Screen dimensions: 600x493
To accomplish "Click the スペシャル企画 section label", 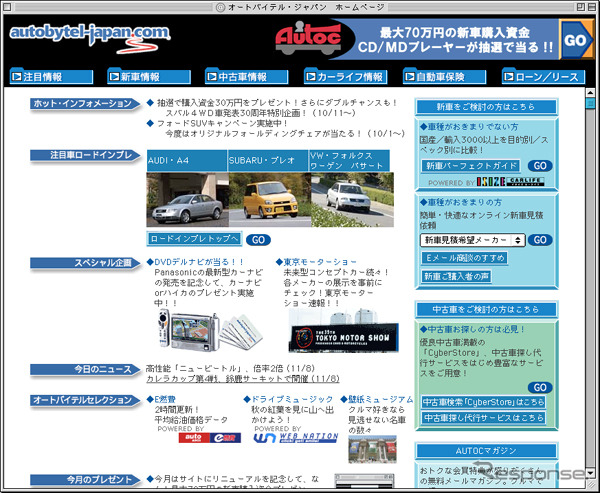I will pos(85,263).
